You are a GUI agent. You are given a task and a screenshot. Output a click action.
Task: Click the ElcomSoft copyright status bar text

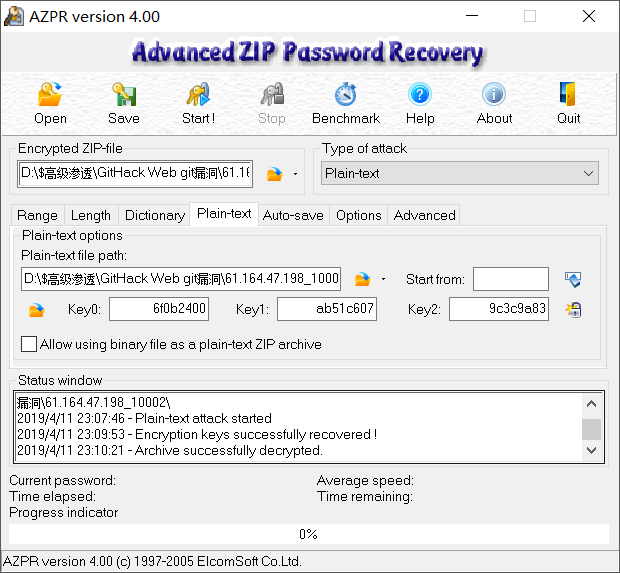point(152,562)
